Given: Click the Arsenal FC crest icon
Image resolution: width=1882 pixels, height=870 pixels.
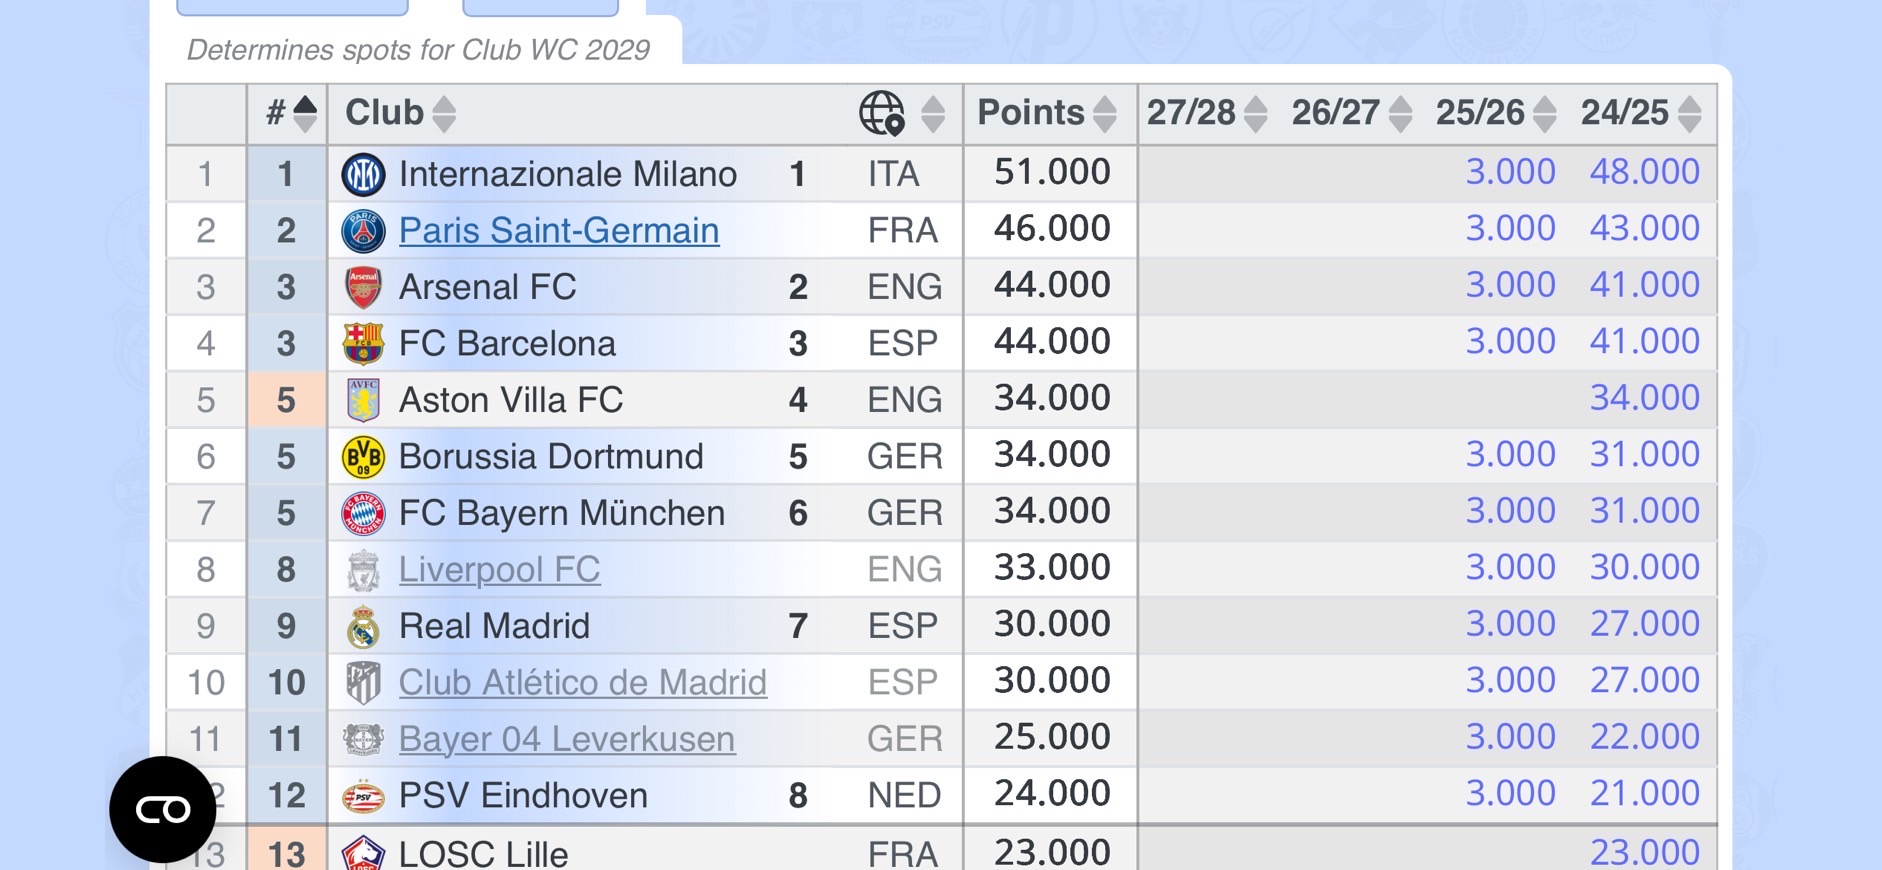Looking at the screenshot, I should (363, 287).
